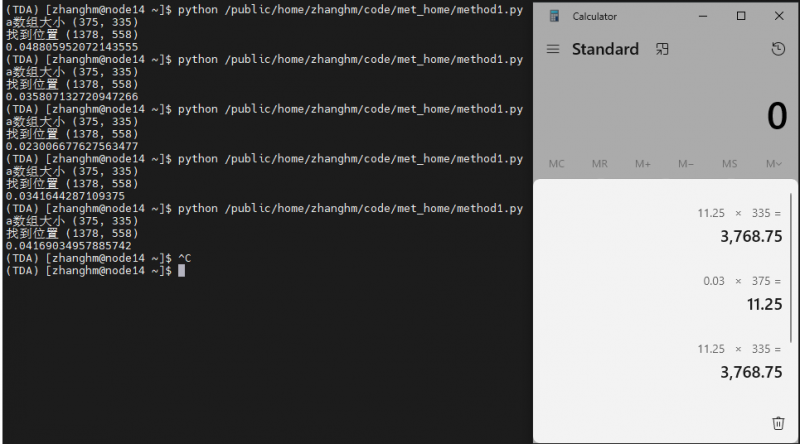The image size is (800, 444).
Task: Clear all history with trash icon
Action: (778, 423)
